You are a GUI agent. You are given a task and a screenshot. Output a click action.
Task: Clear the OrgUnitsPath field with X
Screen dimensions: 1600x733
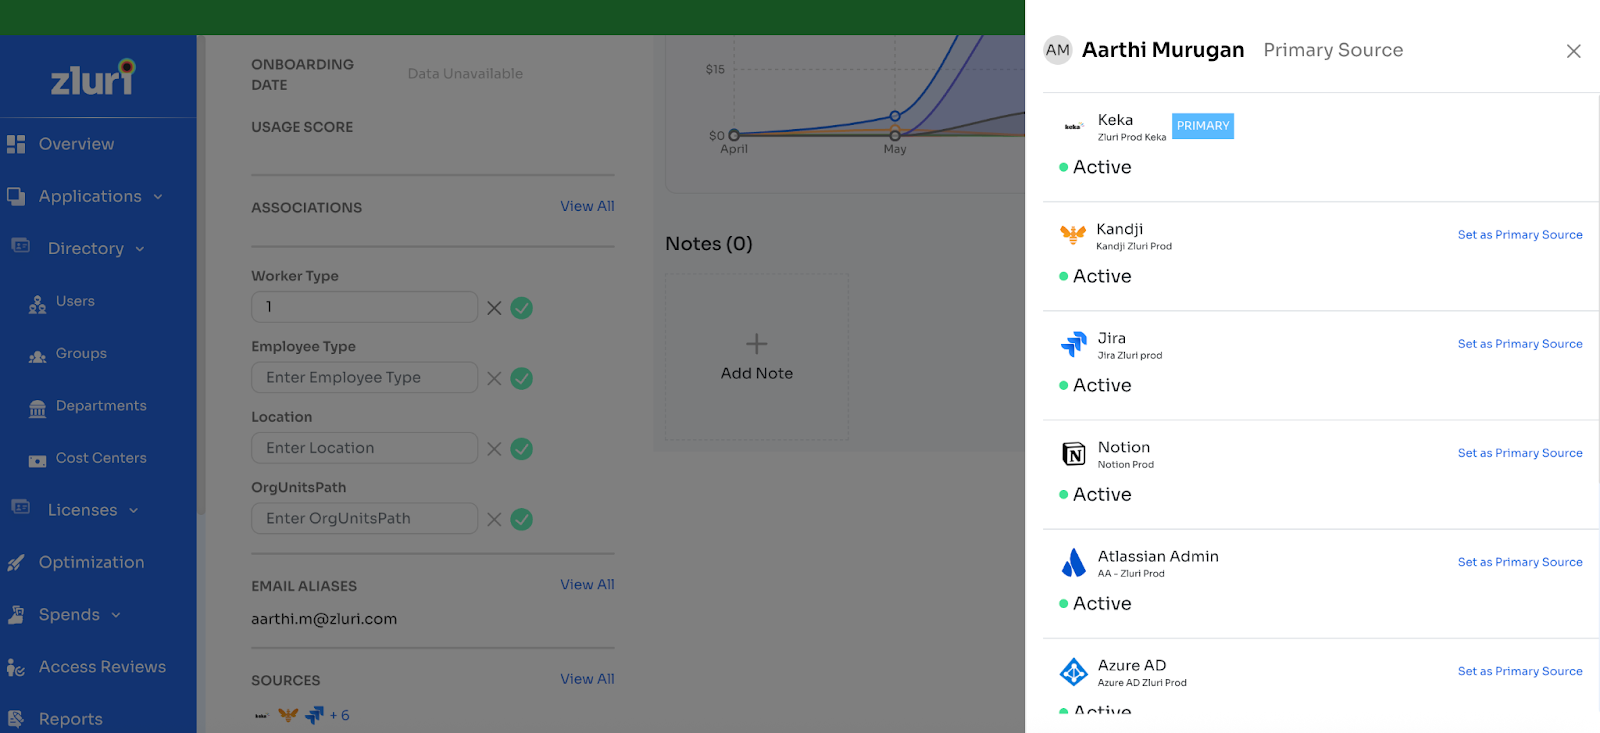[x=494, y=519]
